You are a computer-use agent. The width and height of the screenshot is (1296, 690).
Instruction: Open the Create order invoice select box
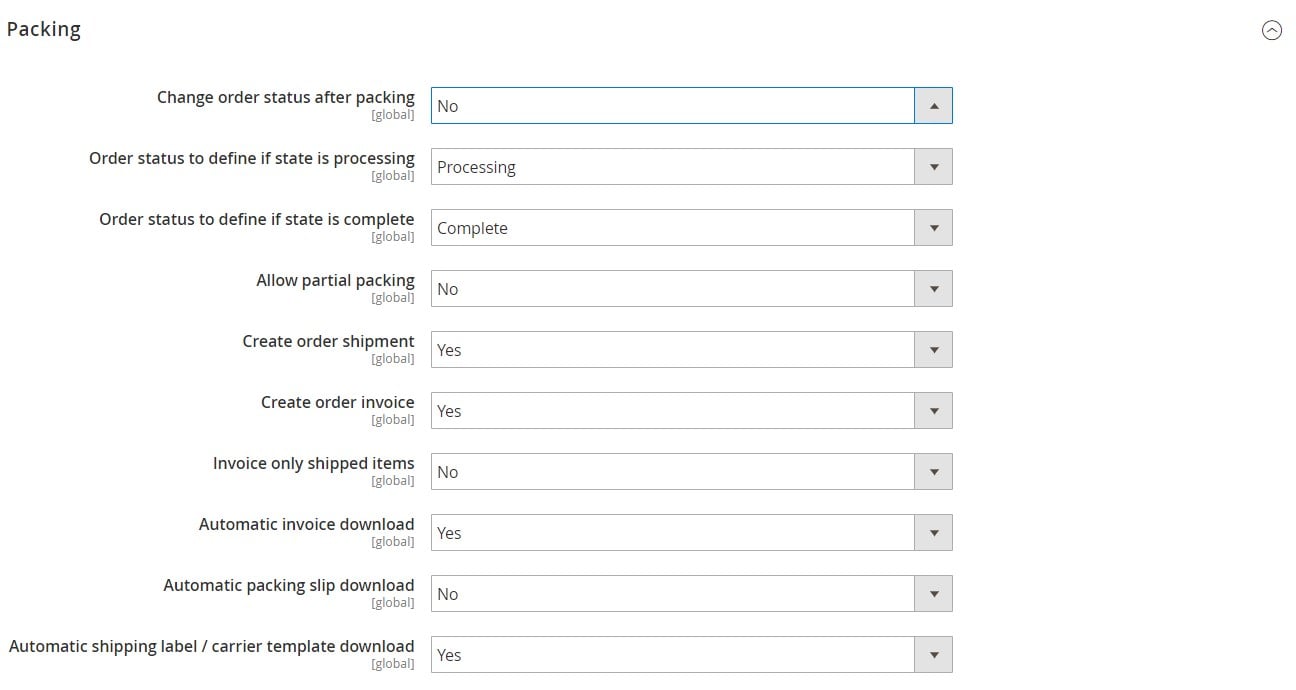pos(691,411)
